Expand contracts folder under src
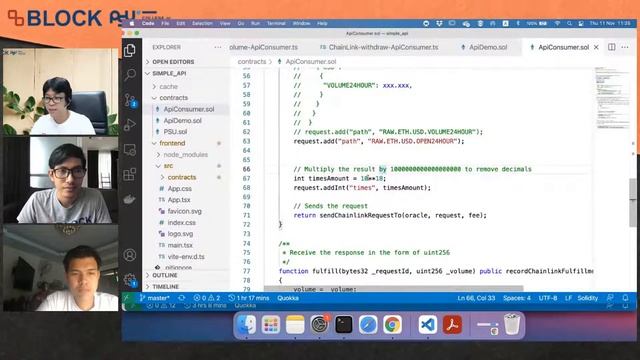The height and width of the screenshot is (360, 640). (x=182, y=177)
